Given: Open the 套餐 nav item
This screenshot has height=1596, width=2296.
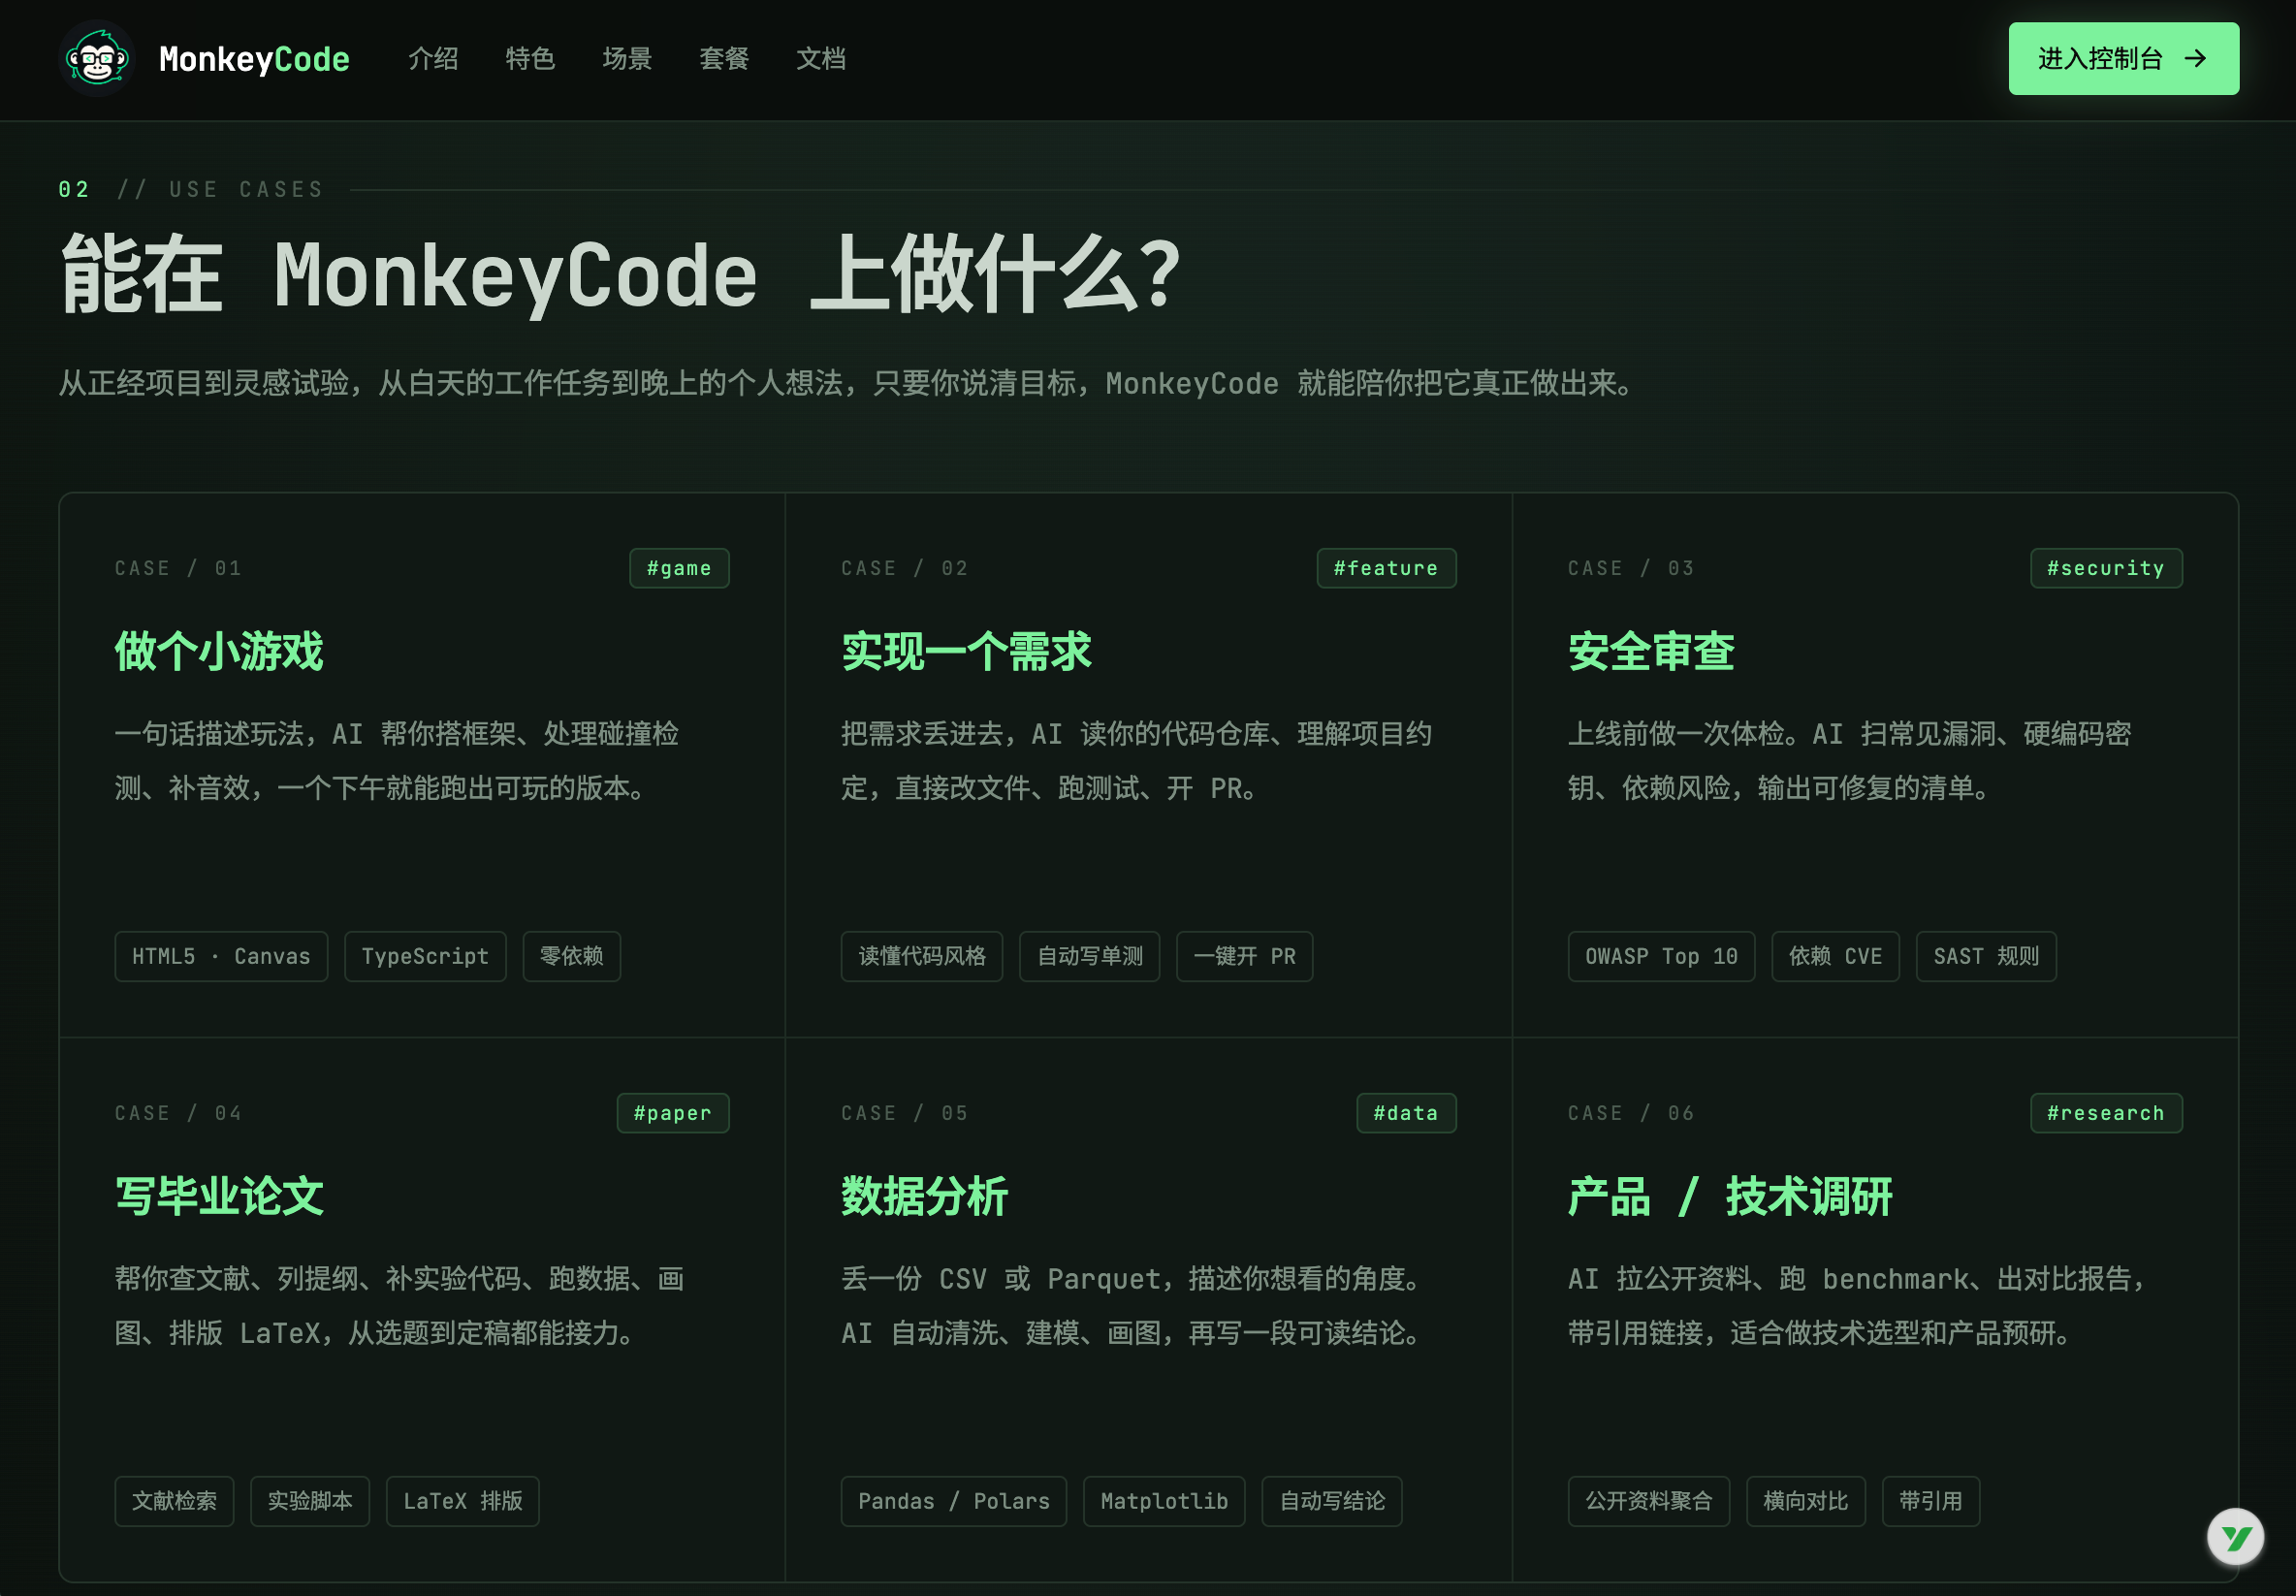Looking at the screenshot, I should coord(724,58).
